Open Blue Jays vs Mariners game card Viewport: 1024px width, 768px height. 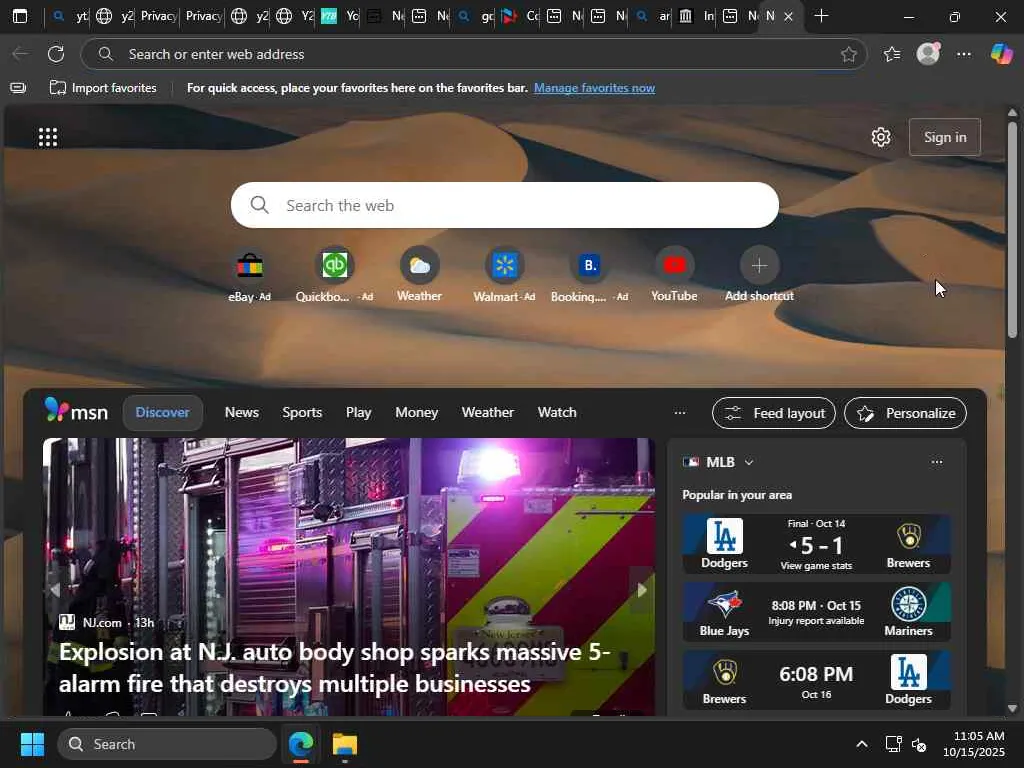tap(816, 612)
